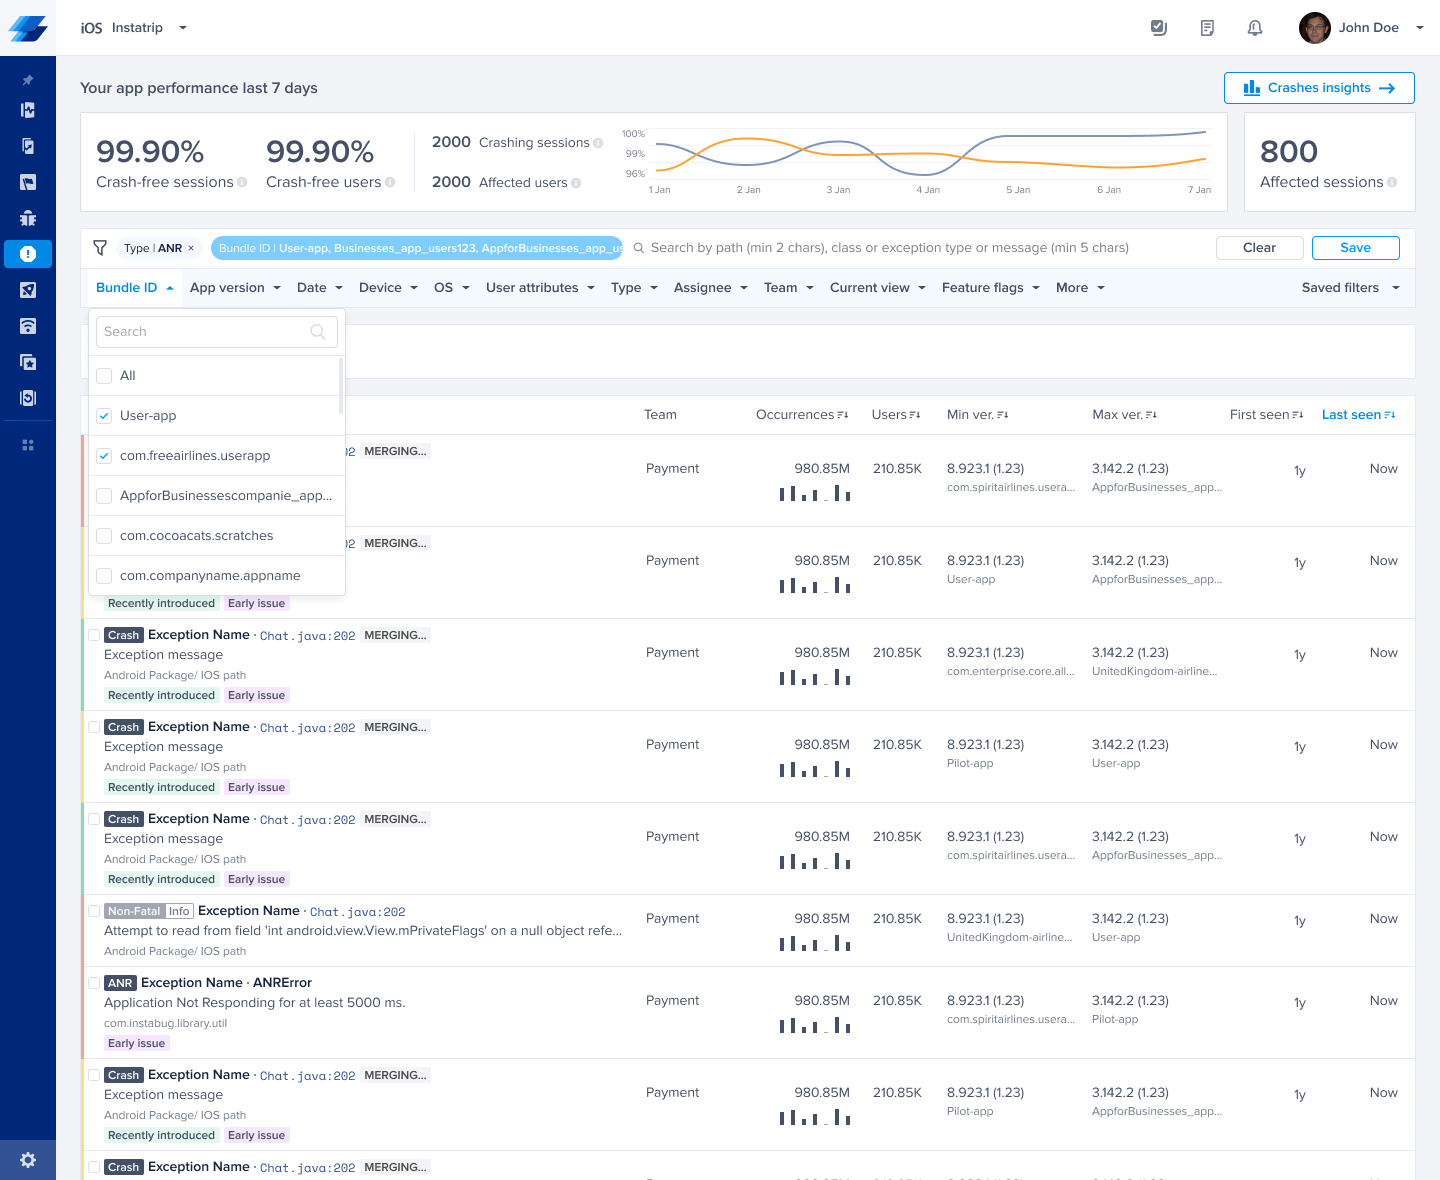Open More filters menu
1440x1180 pixels.
tap(1081, 288)
